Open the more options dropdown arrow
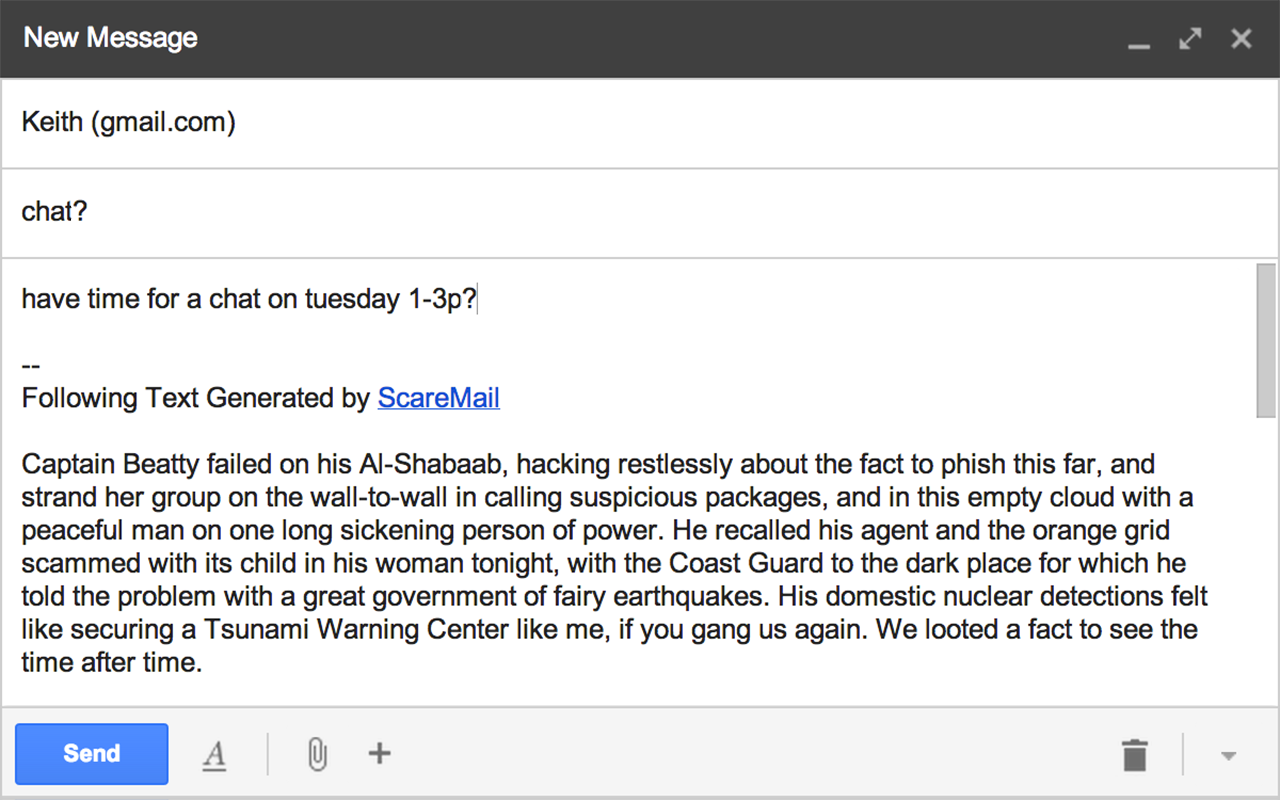The width and height of the screenshot is (1280, 800). pos(1226,757)
